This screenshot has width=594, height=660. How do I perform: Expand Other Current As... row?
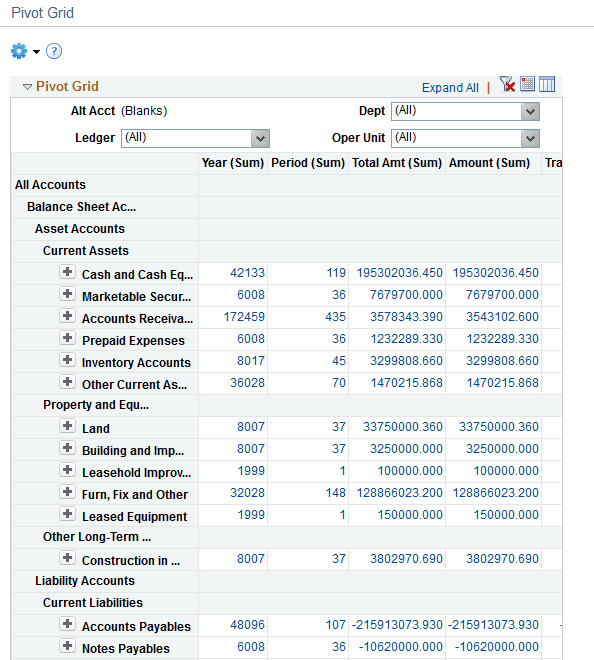click(67, 382)
